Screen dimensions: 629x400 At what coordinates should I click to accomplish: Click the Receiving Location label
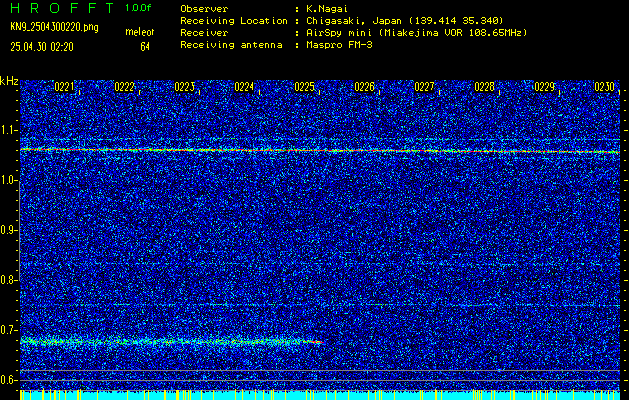pyautogui.click(x=234, y=21)
